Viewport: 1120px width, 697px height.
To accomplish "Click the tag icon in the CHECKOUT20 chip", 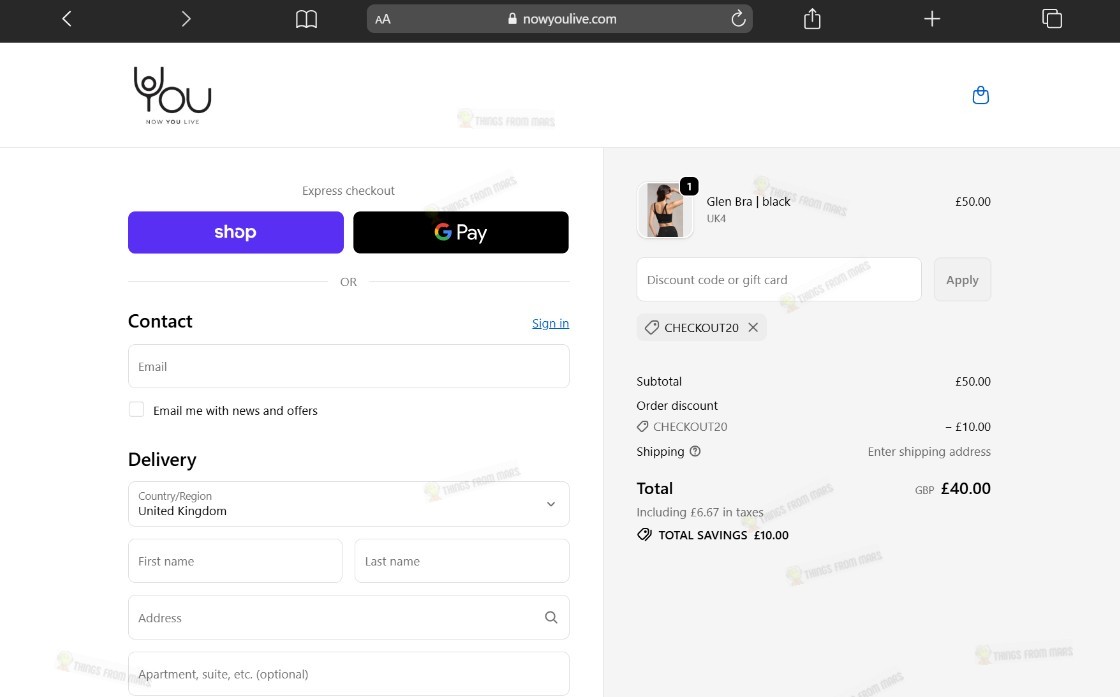I will (651, 327).
